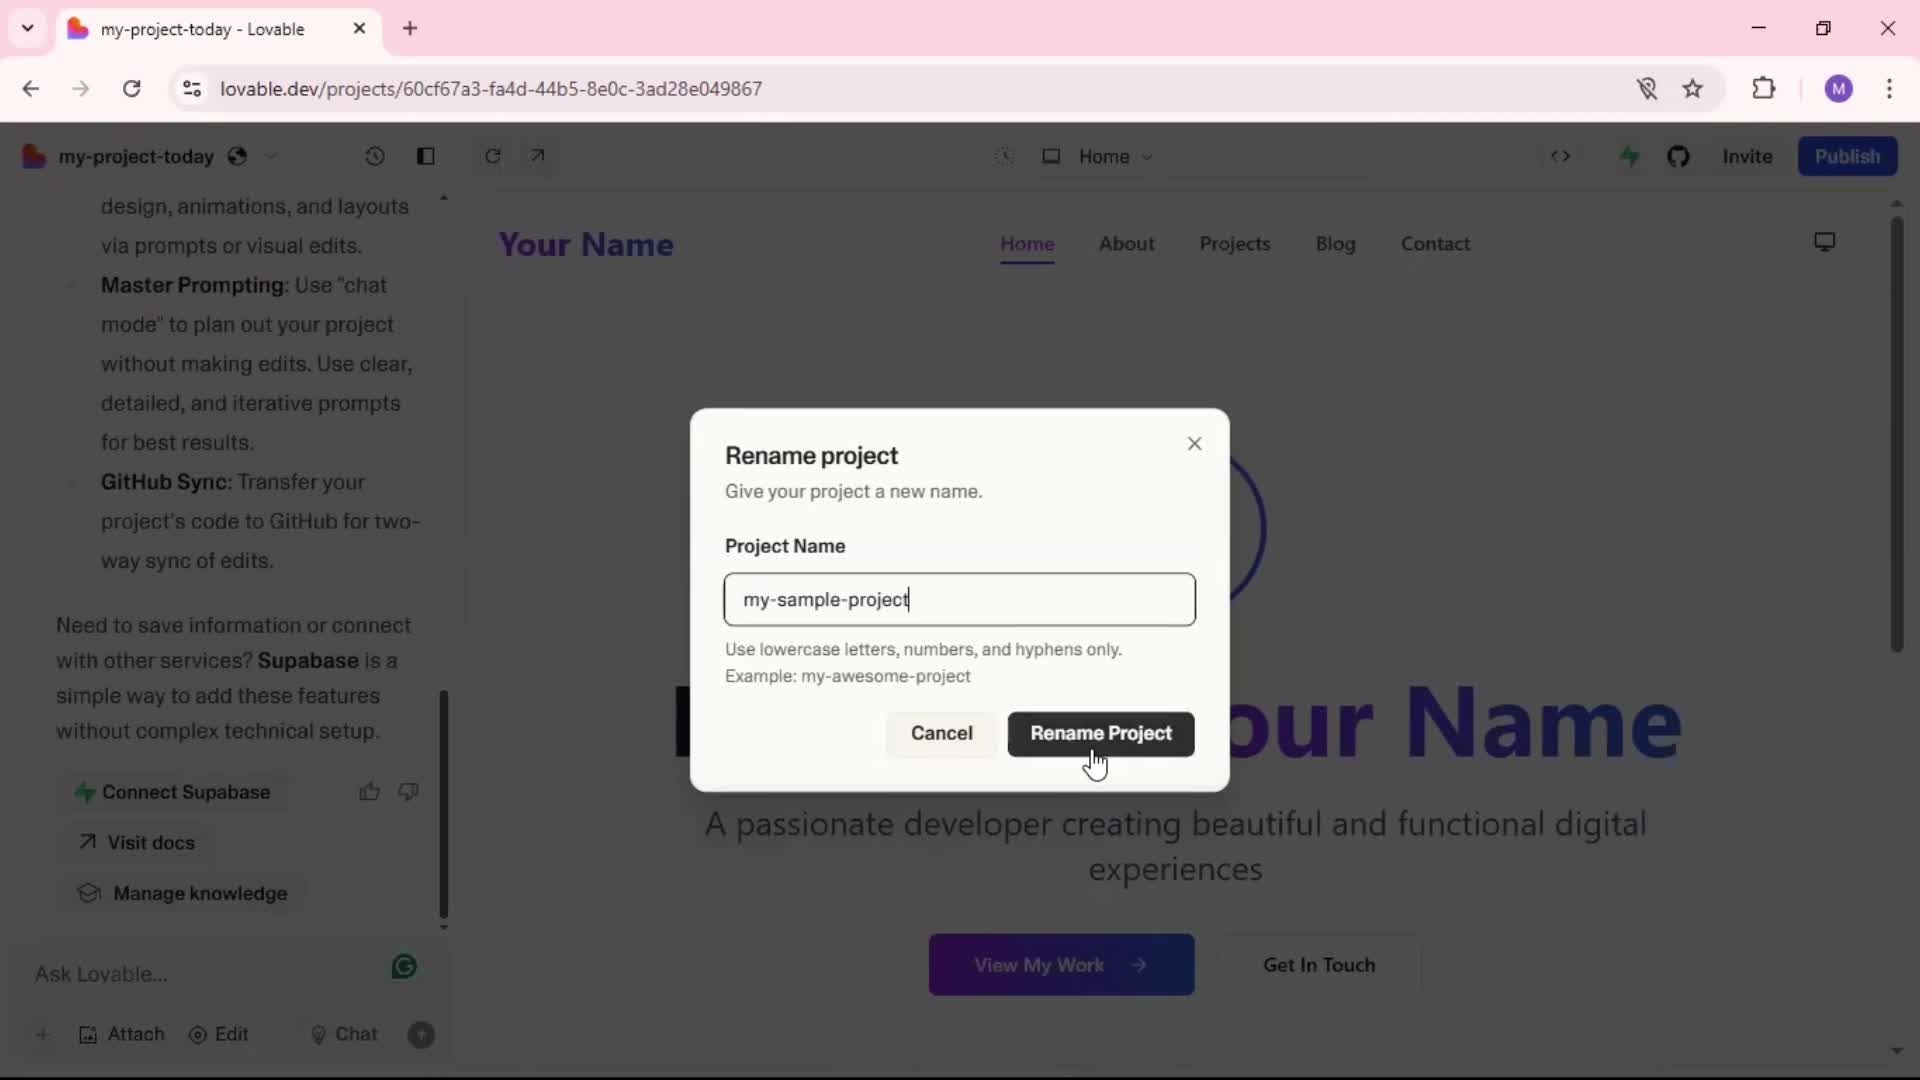This screenshot has width=1920, height=1080.
Task: Give thumbs down to the chat response
Action: (x=408, y=792)
